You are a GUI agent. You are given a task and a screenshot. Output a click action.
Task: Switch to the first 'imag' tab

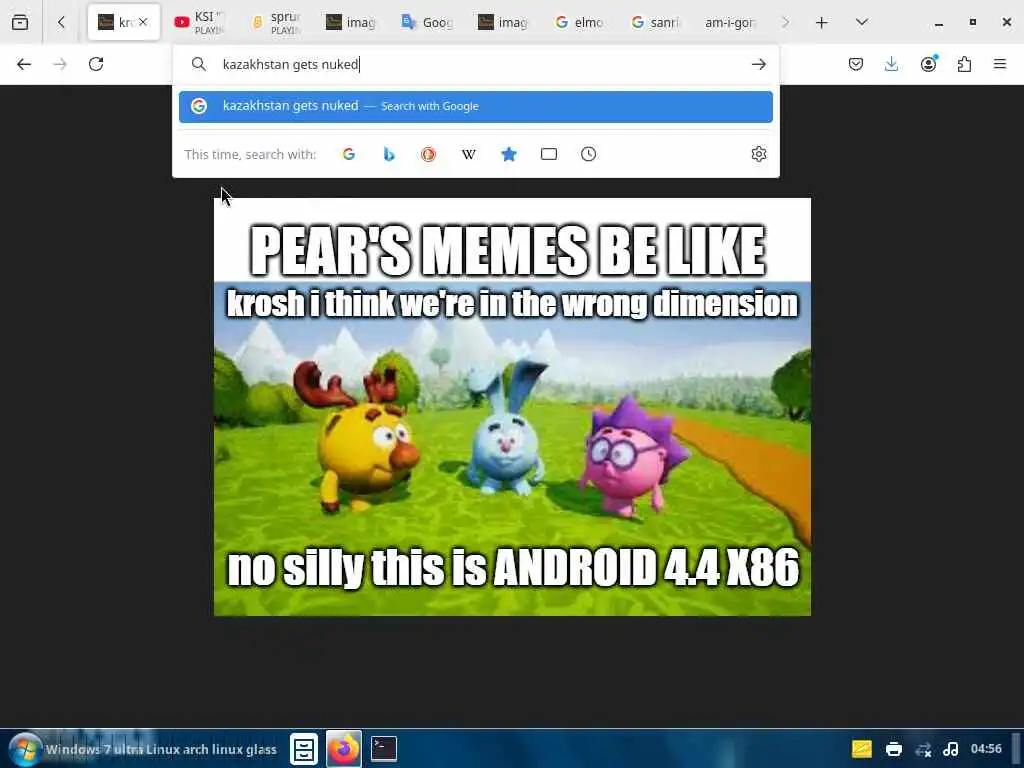[351, 22]
